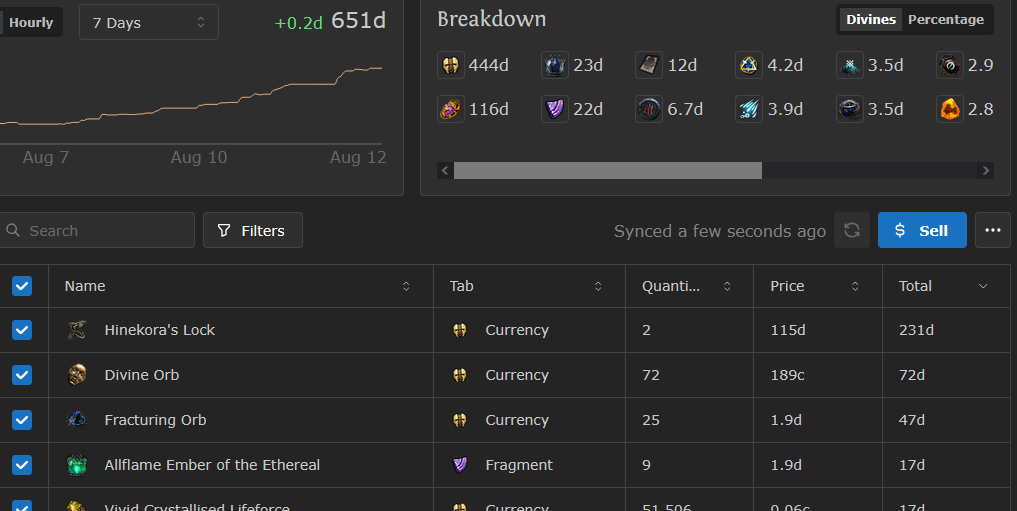The width and height of the screenshot is (1017, 511).
Task: Click Fragment tab icon in Allflame Ember row
Action: click(460, 465)
